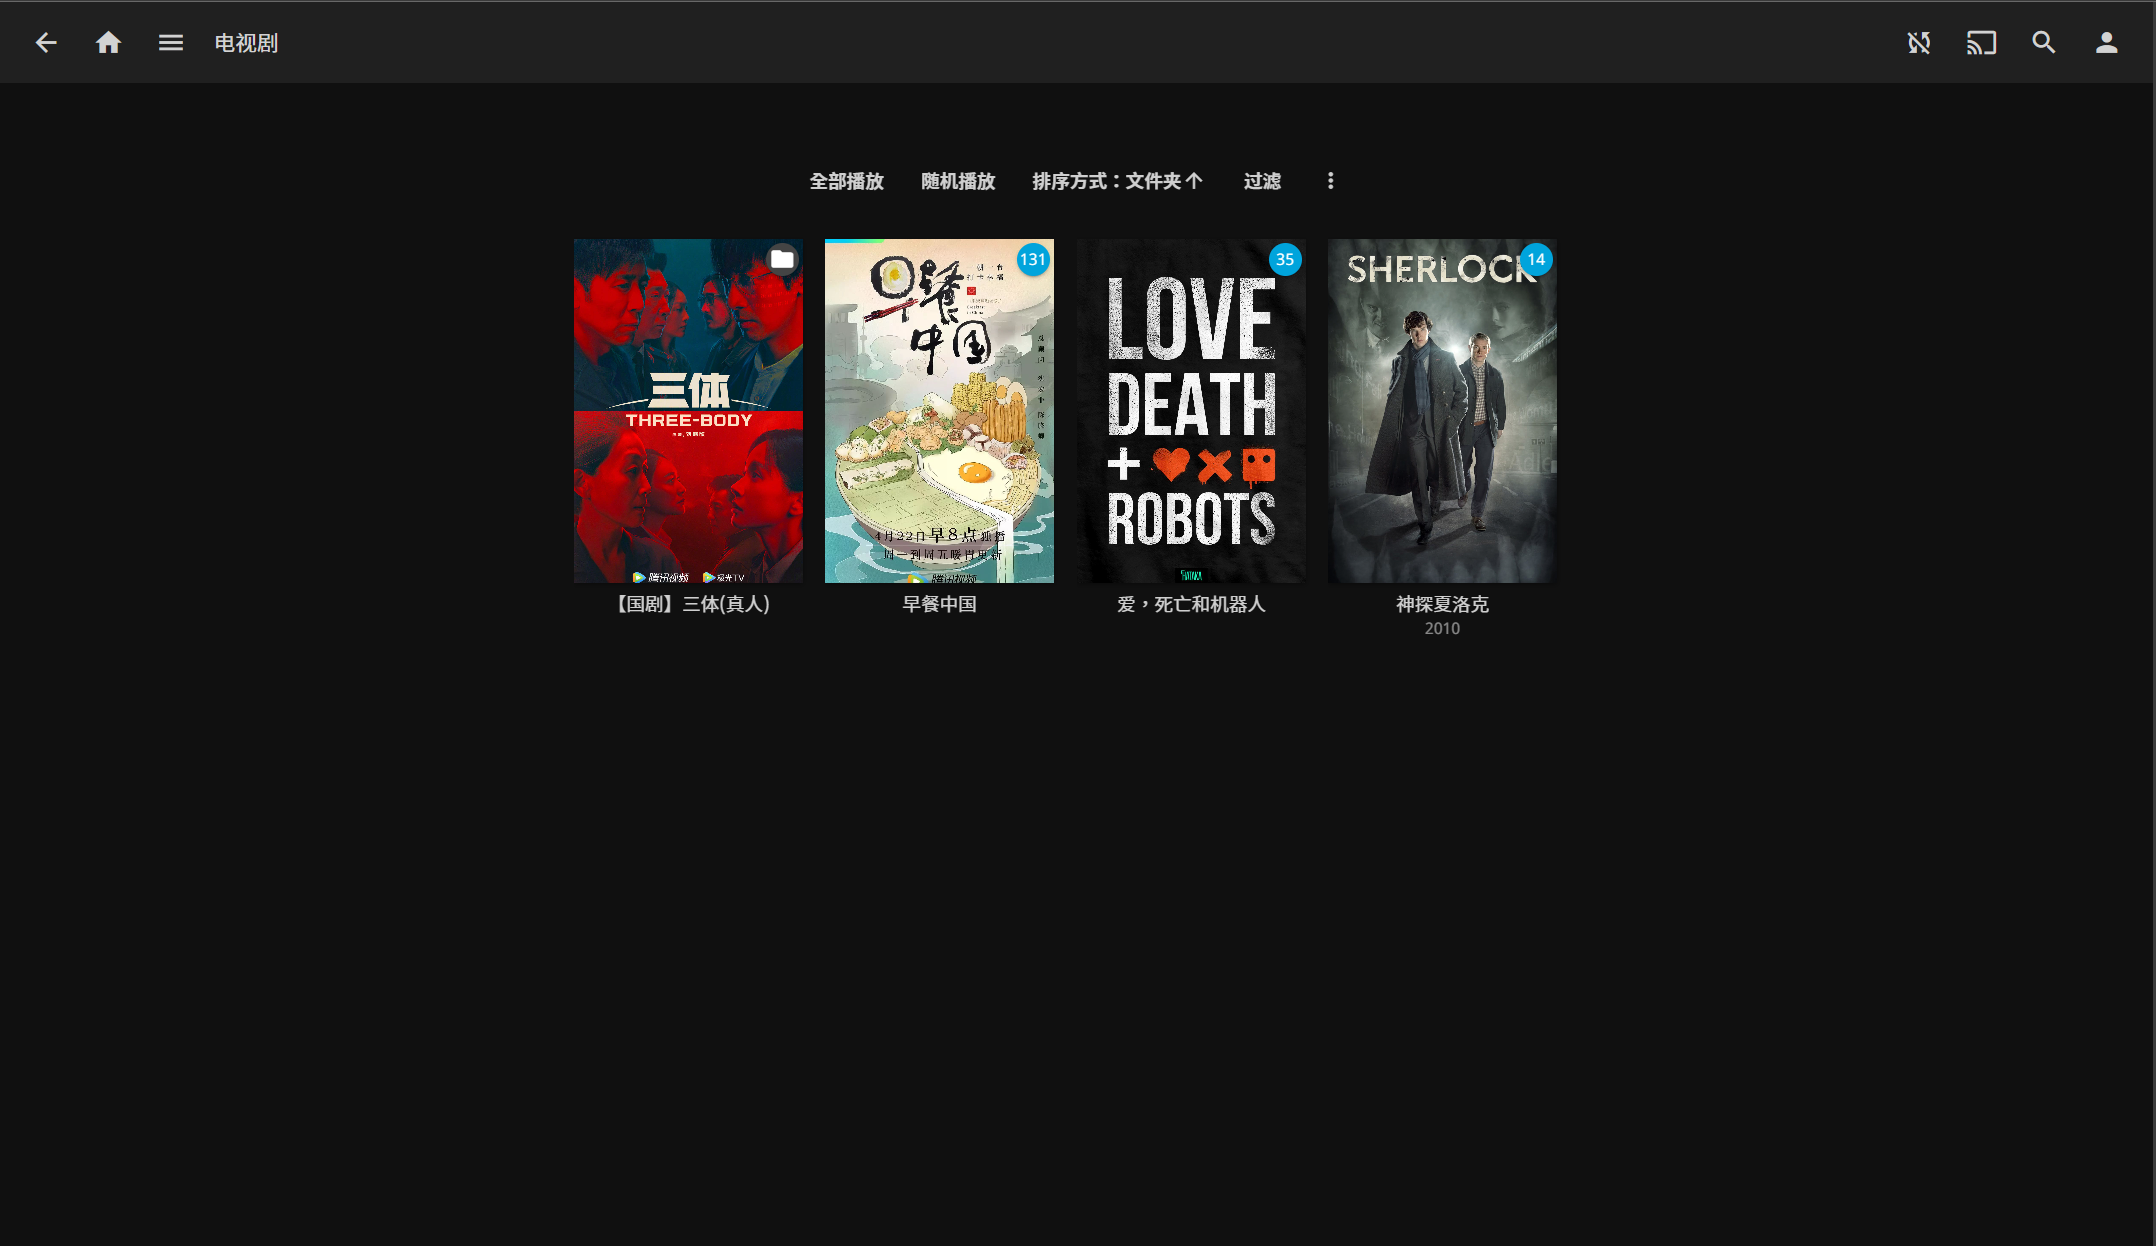Click the 爱，死亡和机器人 title link
The image size is (2156, 1246).
point(1190,604)
